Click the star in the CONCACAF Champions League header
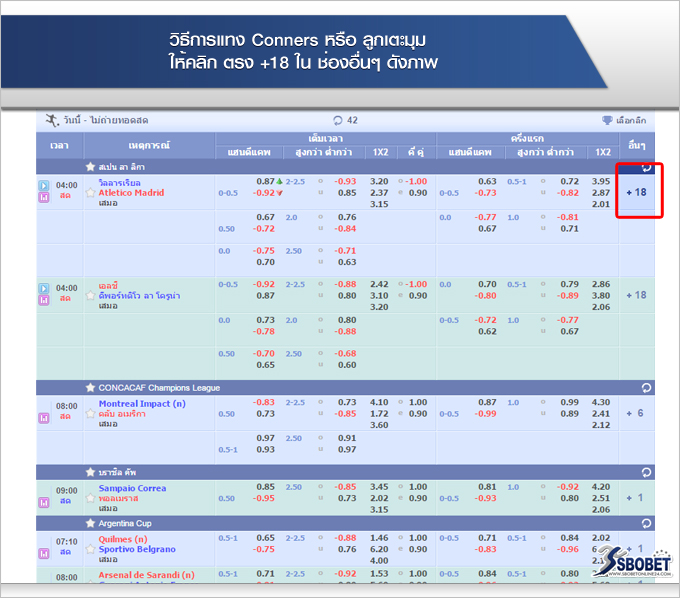This screenshot has width=680, height=598. pyautogui.click(x=90, y=387)
